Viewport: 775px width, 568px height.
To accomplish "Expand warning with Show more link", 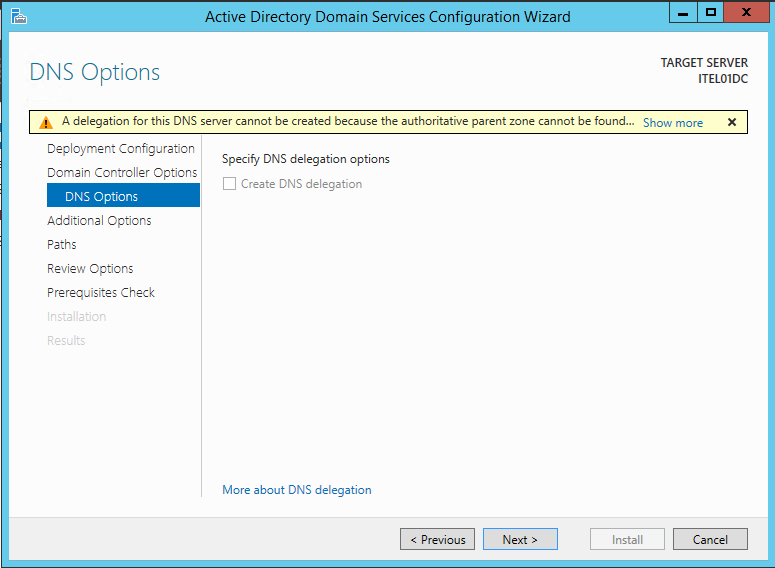I will 673,123.
